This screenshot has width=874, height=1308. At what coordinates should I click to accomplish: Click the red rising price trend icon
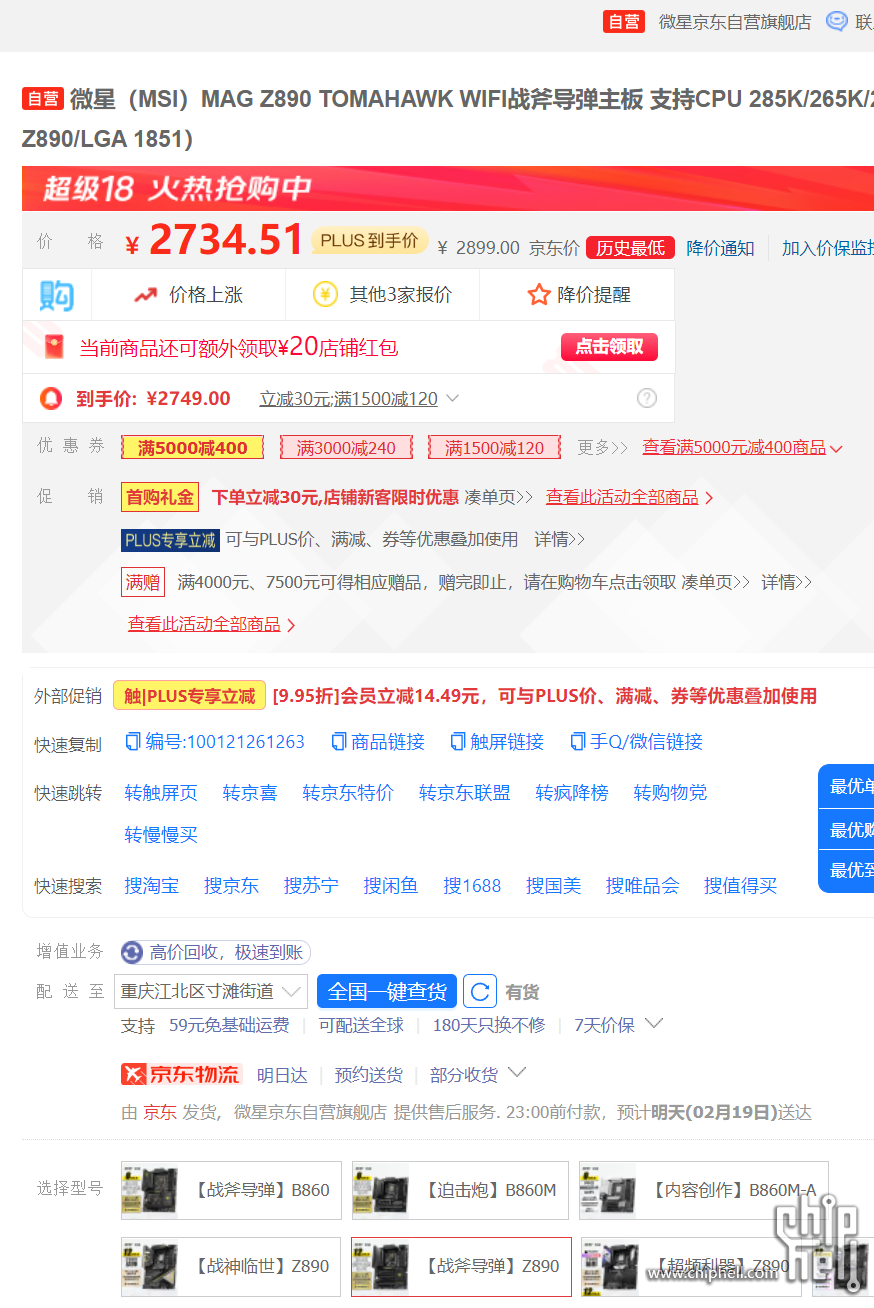(146, 295)
